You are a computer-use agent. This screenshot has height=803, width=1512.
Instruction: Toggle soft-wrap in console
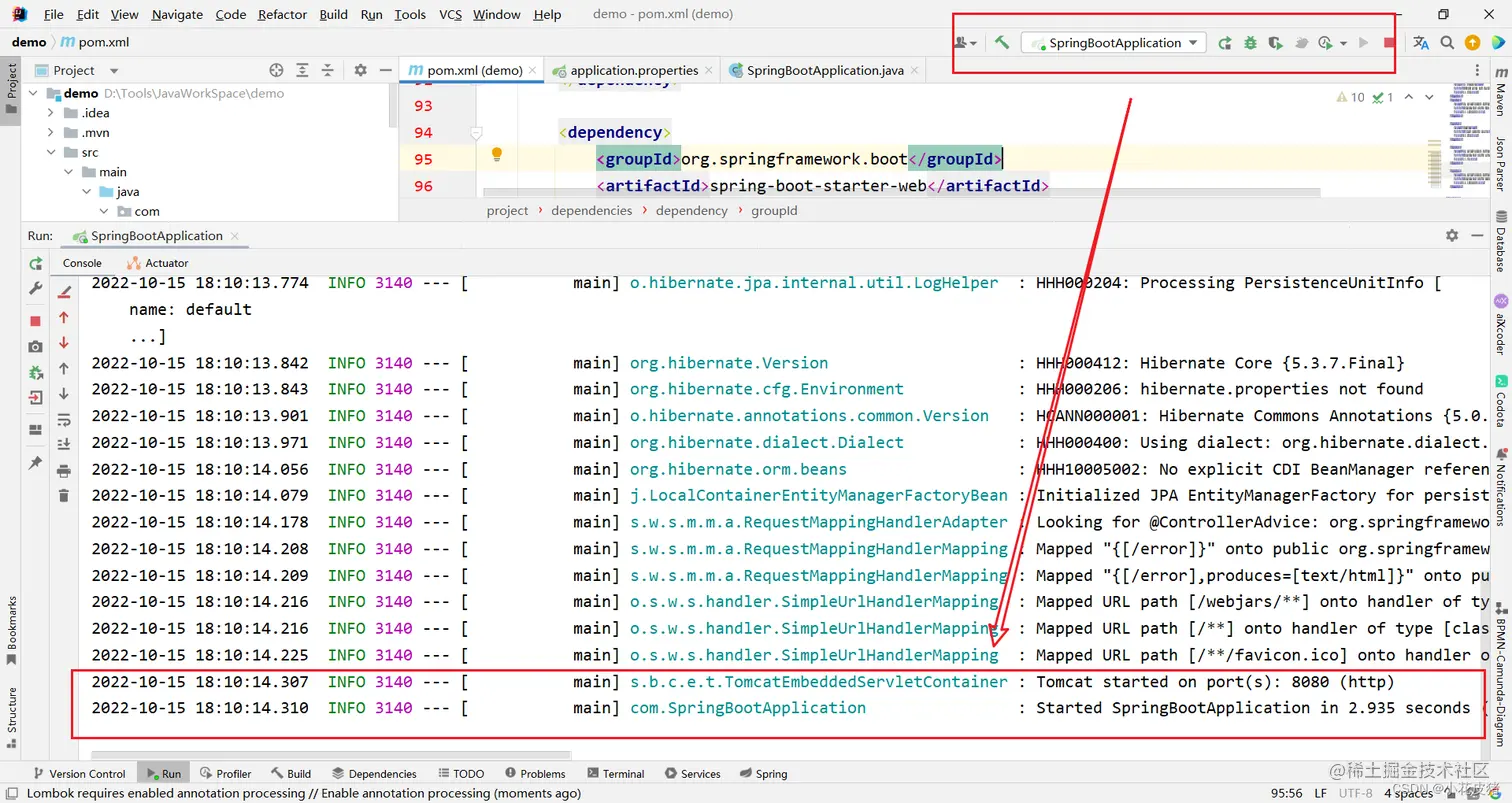(64, 420)
